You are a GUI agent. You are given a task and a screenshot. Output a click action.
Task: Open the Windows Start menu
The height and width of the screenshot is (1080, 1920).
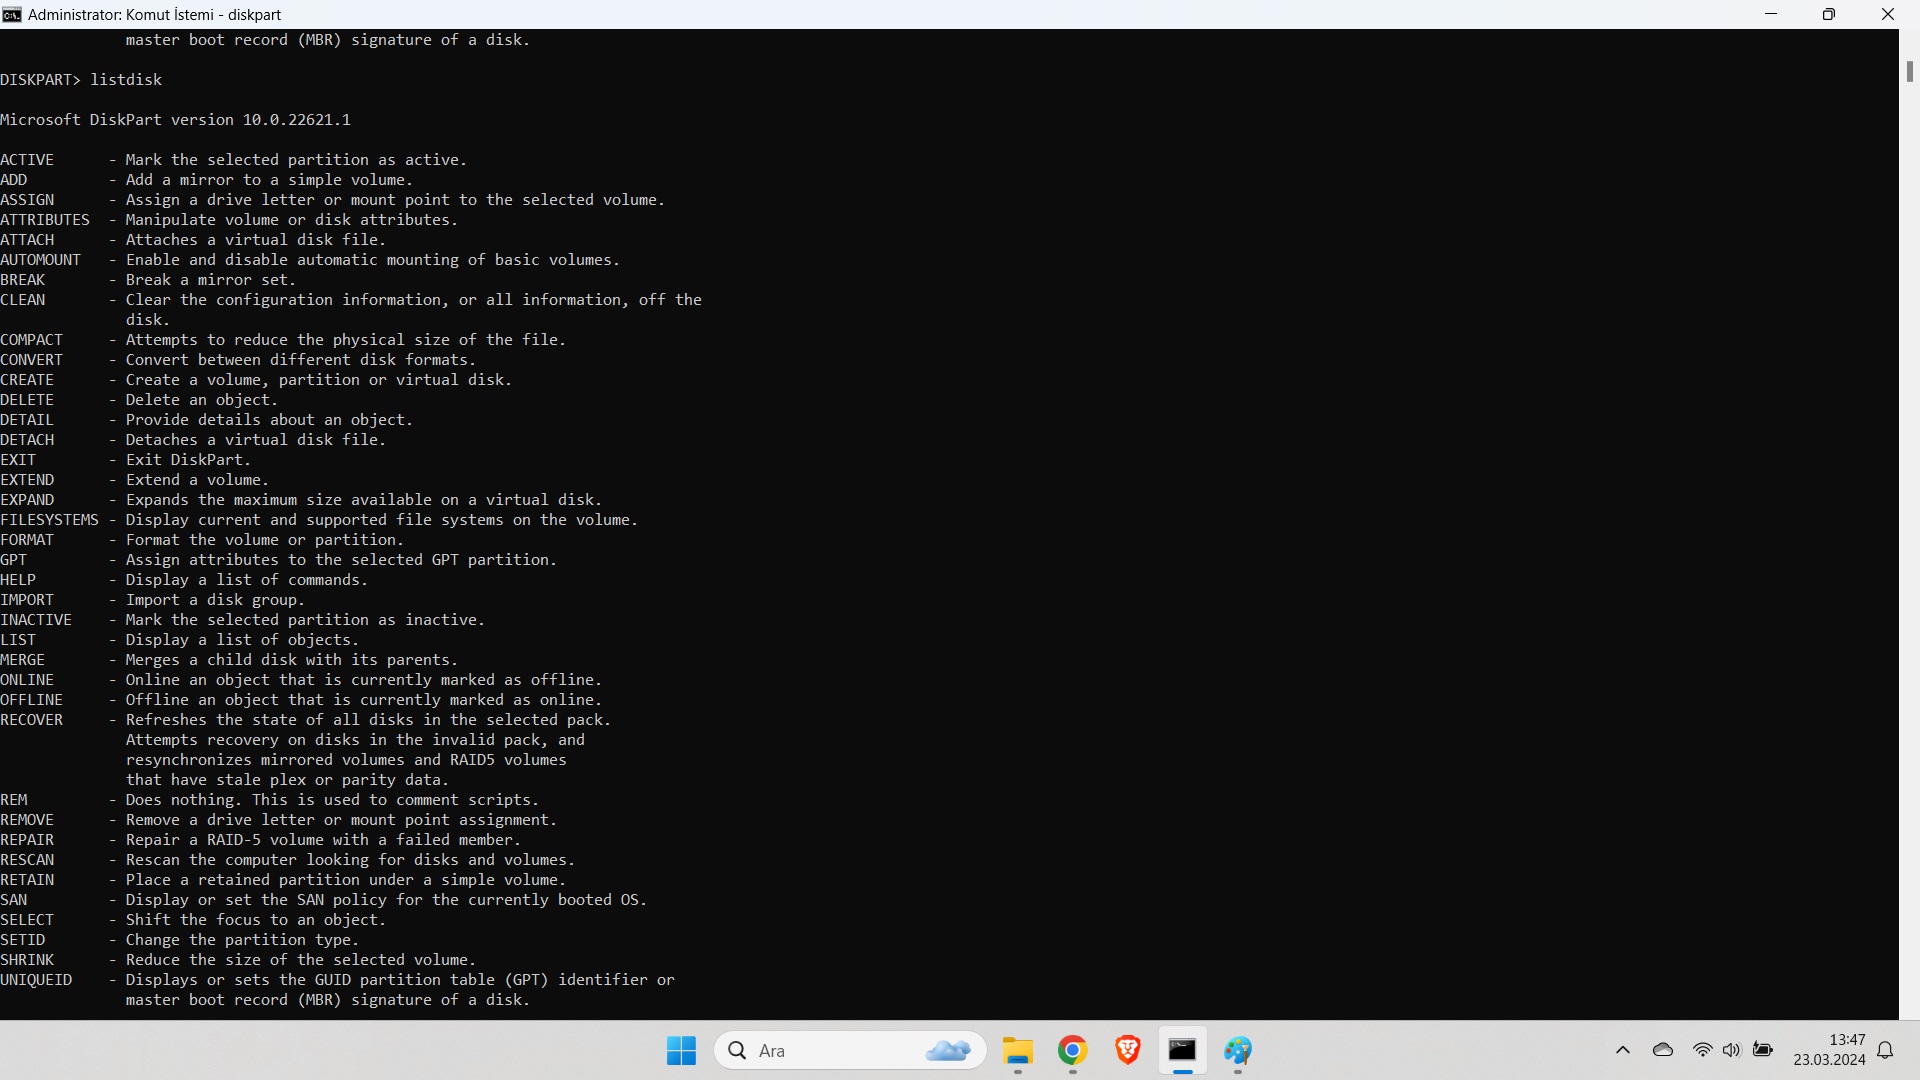681,1050
